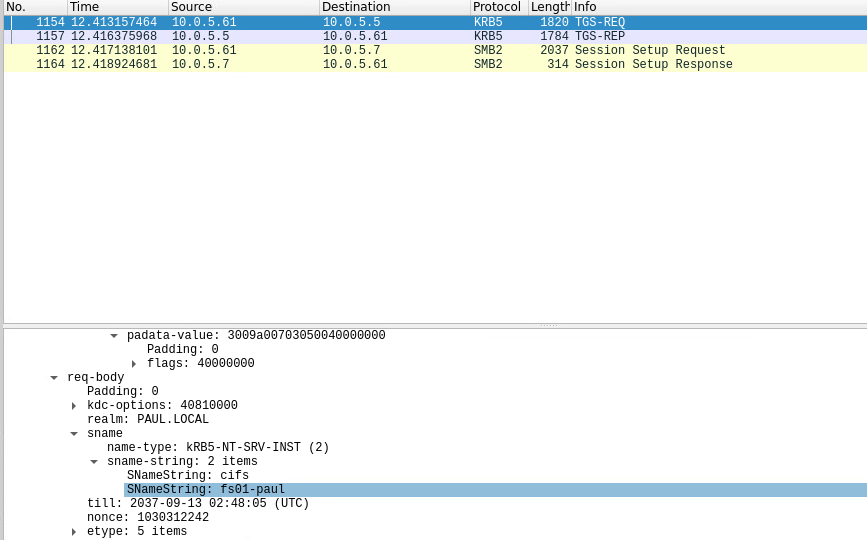Sort by the Protocol column header
The width and height of the screenshot is (867, 540).
coord(499,7)
